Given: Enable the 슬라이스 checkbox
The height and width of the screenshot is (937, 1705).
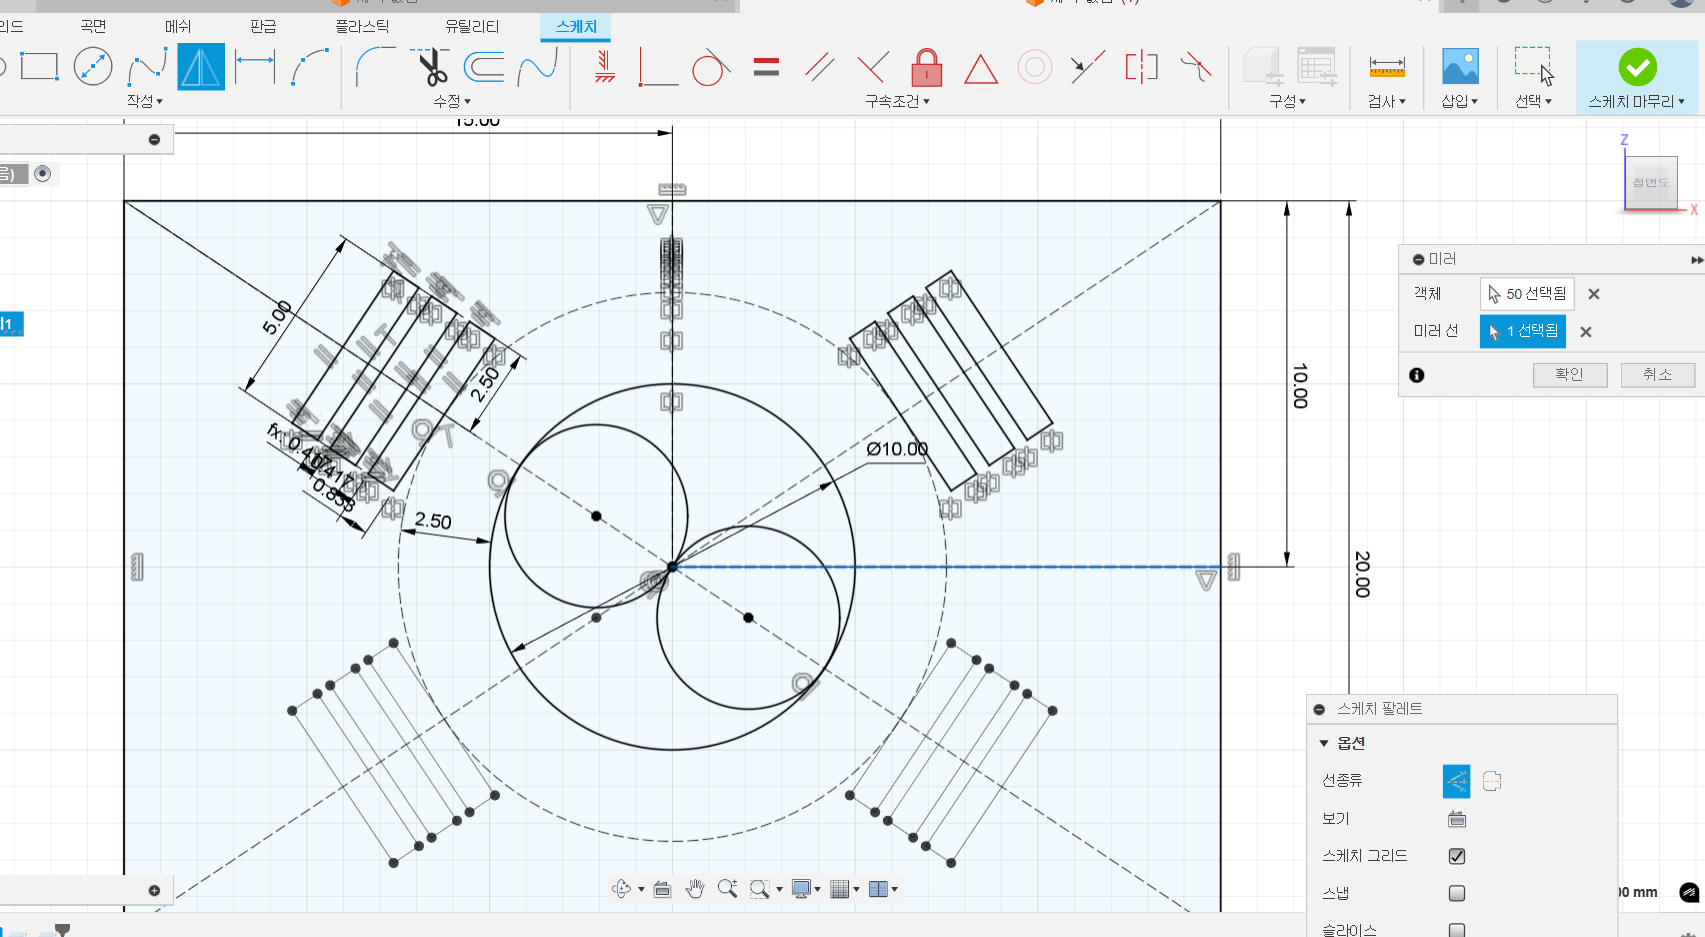Looking at the screenshot, I should click(1457, 930).
